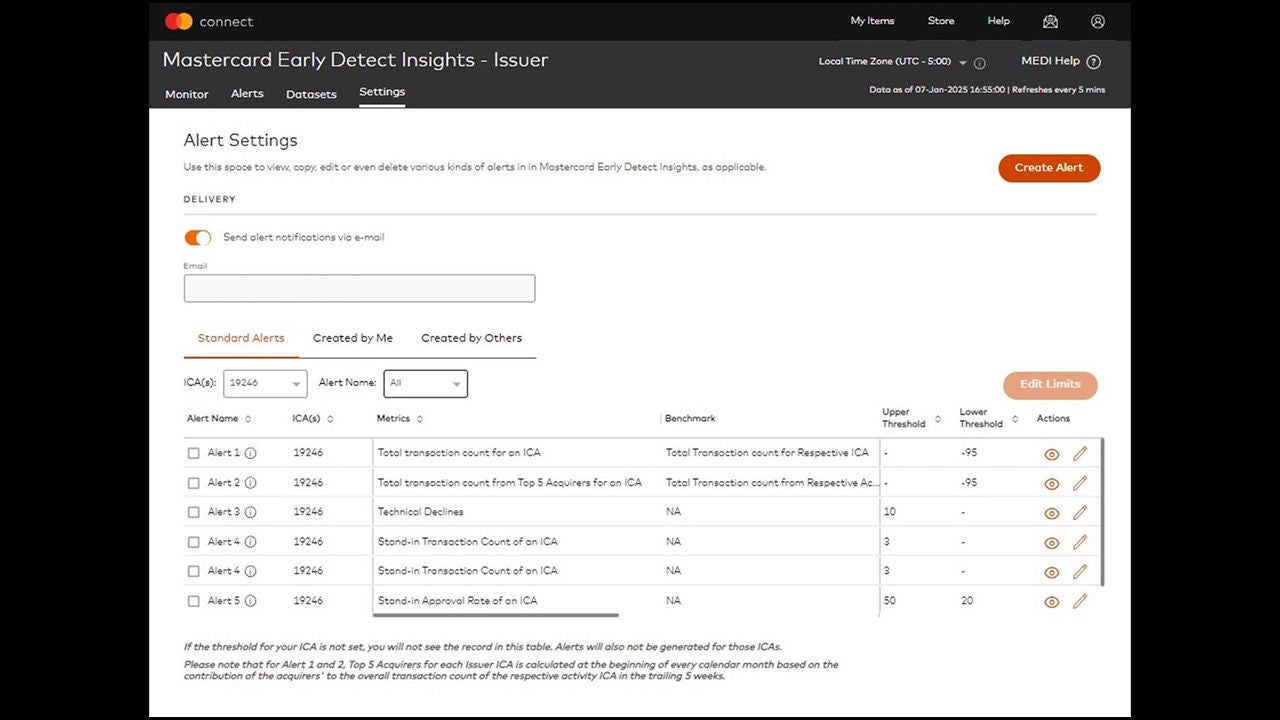Select the Alert 5 checkbox
The image size is (1280, 720).
(194, 602)
